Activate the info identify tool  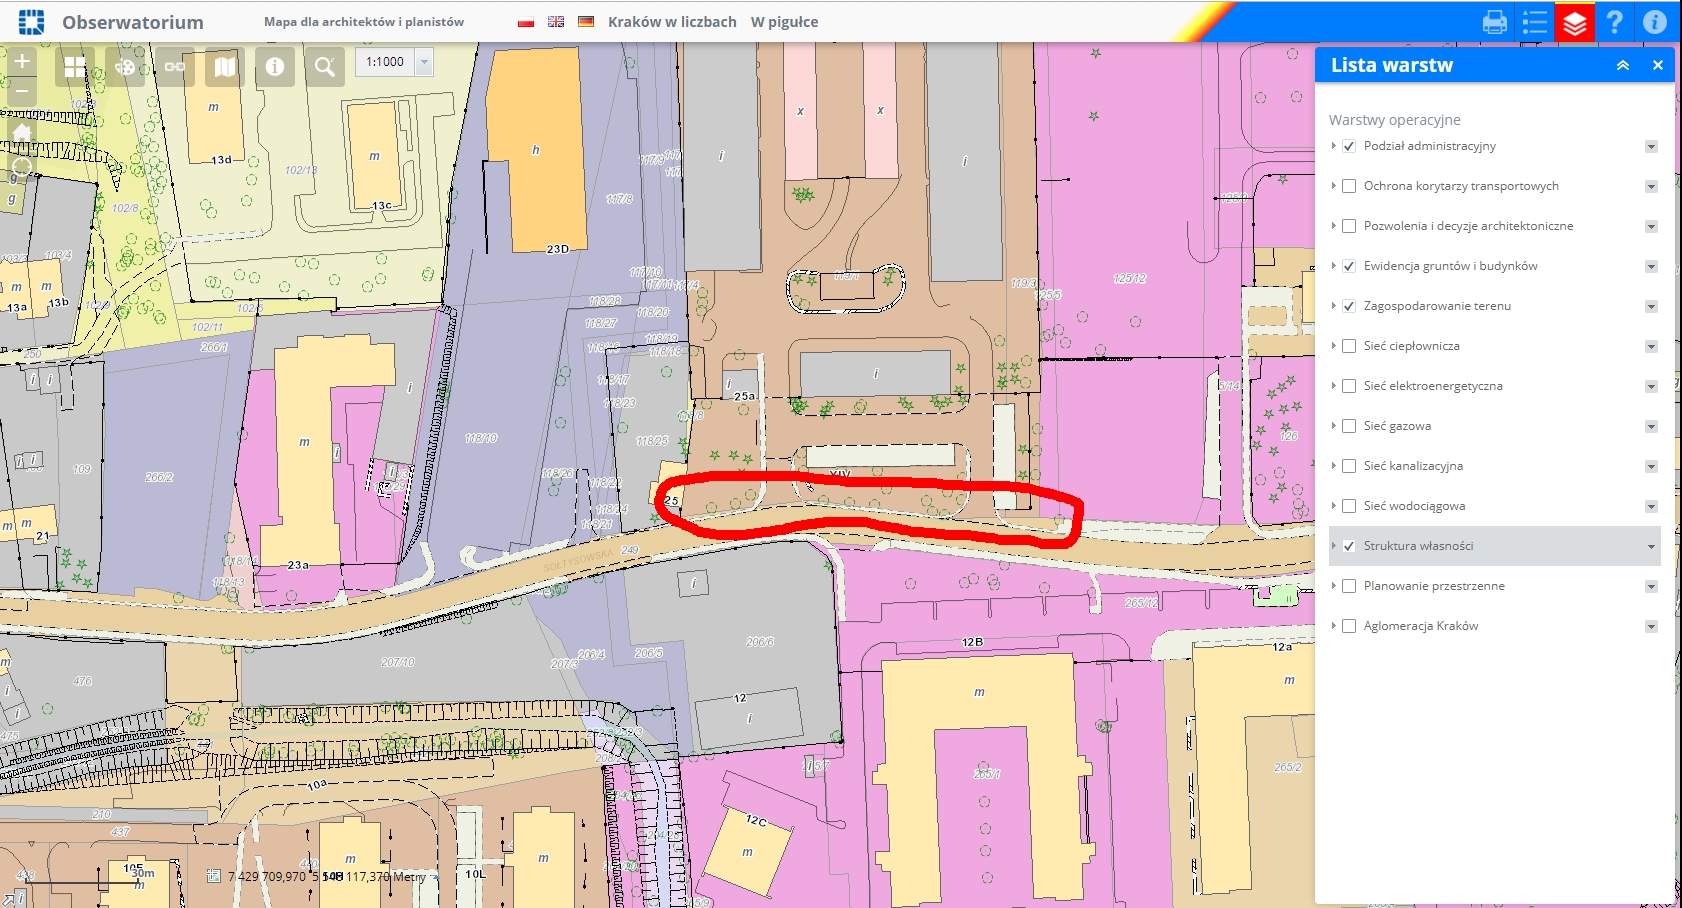[x=275, y=67]
